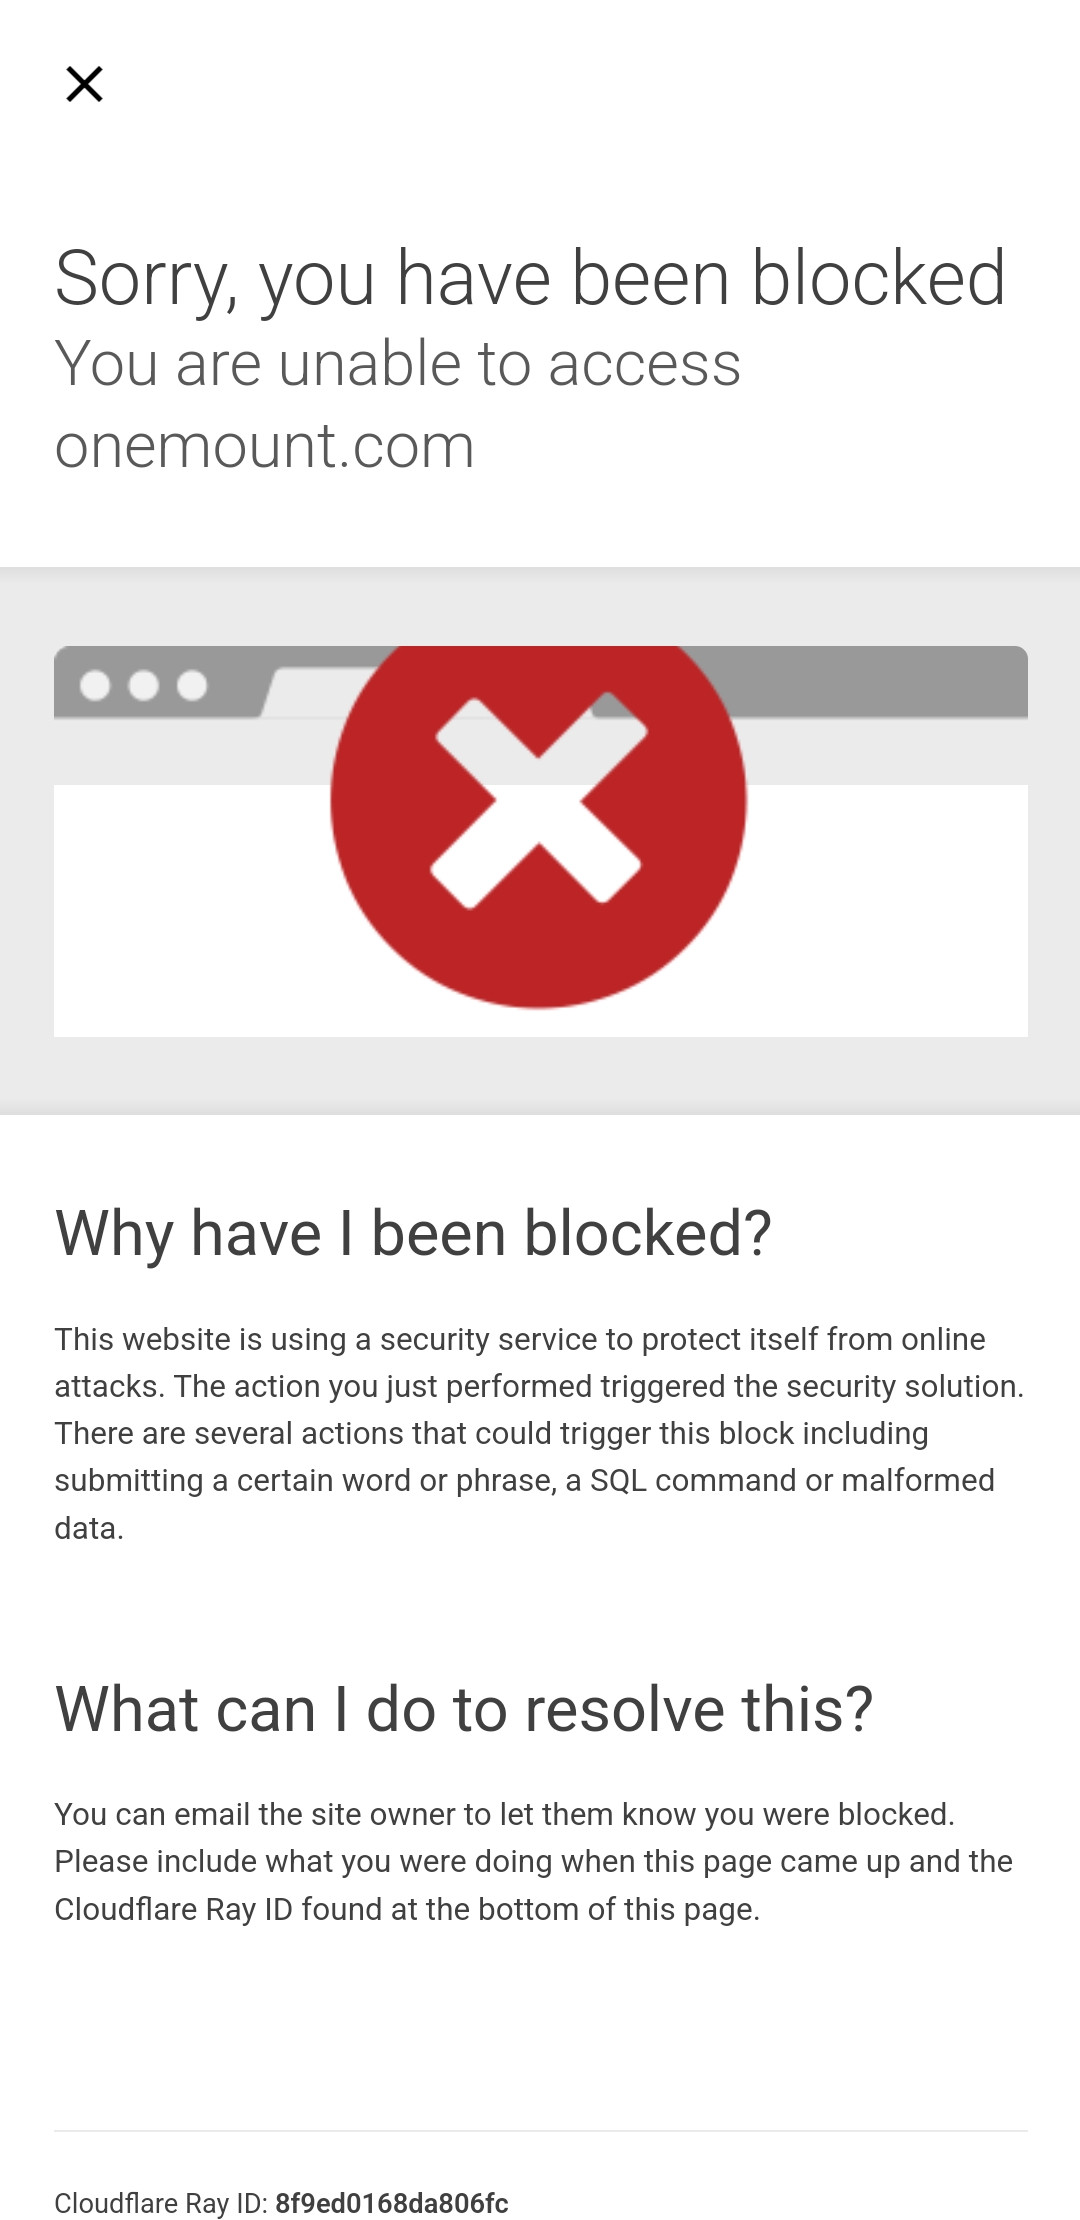Click gray title bar right of red circle
The height and width of the screenshot is (2220, 1080).
[880, 680]
